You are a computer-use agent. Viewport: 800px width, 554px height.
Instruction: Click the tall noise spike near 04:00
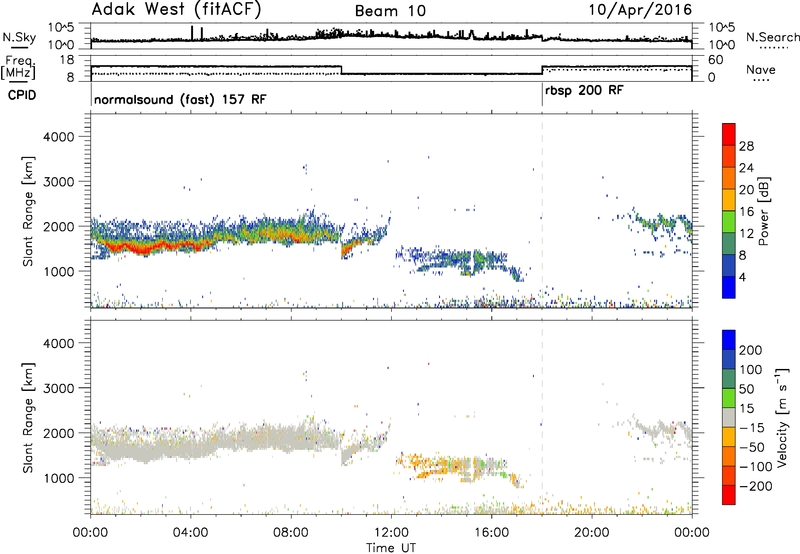point(192,32)
